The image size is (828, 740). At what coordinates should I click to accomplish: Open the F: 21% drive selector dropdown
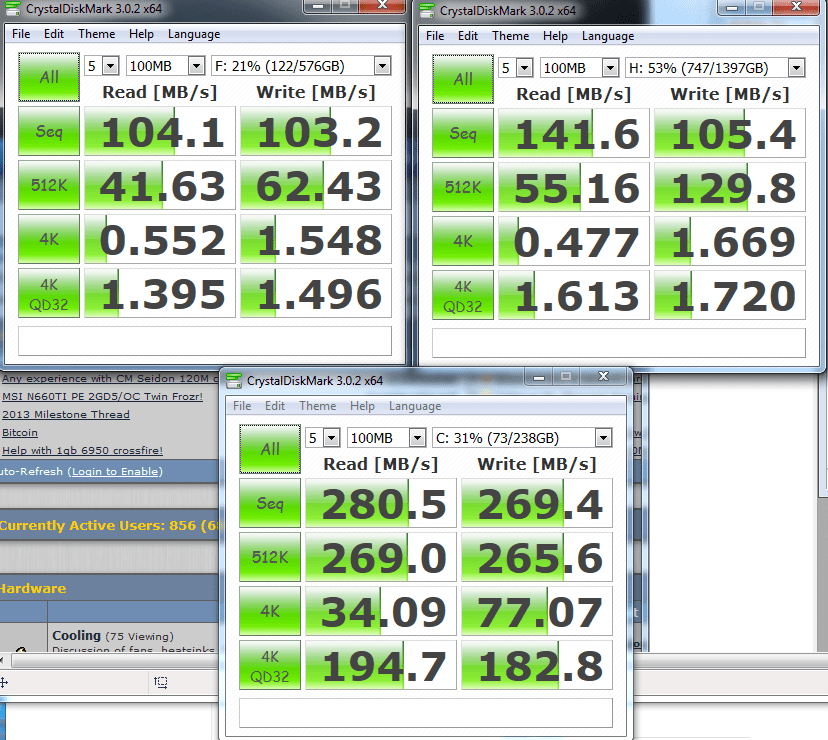(382, 66)
